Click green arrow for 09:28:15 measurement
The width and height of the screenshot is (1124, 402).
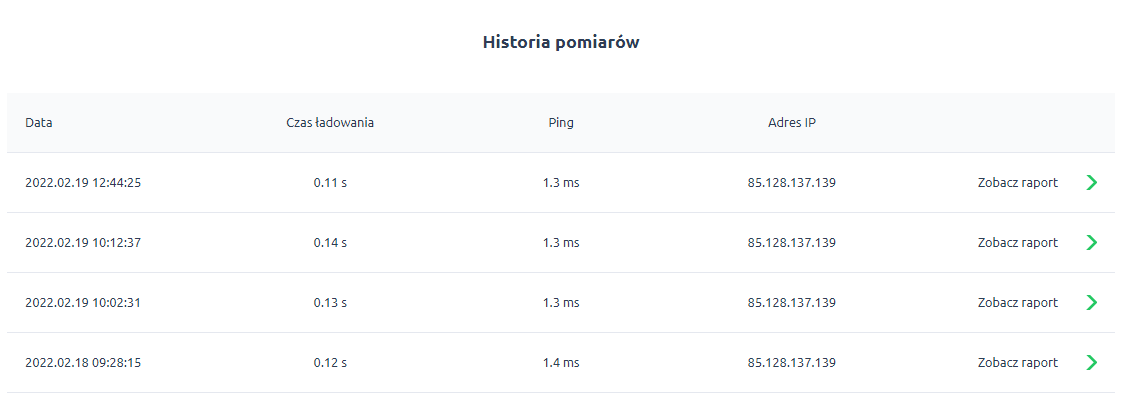pos(1092,363)
